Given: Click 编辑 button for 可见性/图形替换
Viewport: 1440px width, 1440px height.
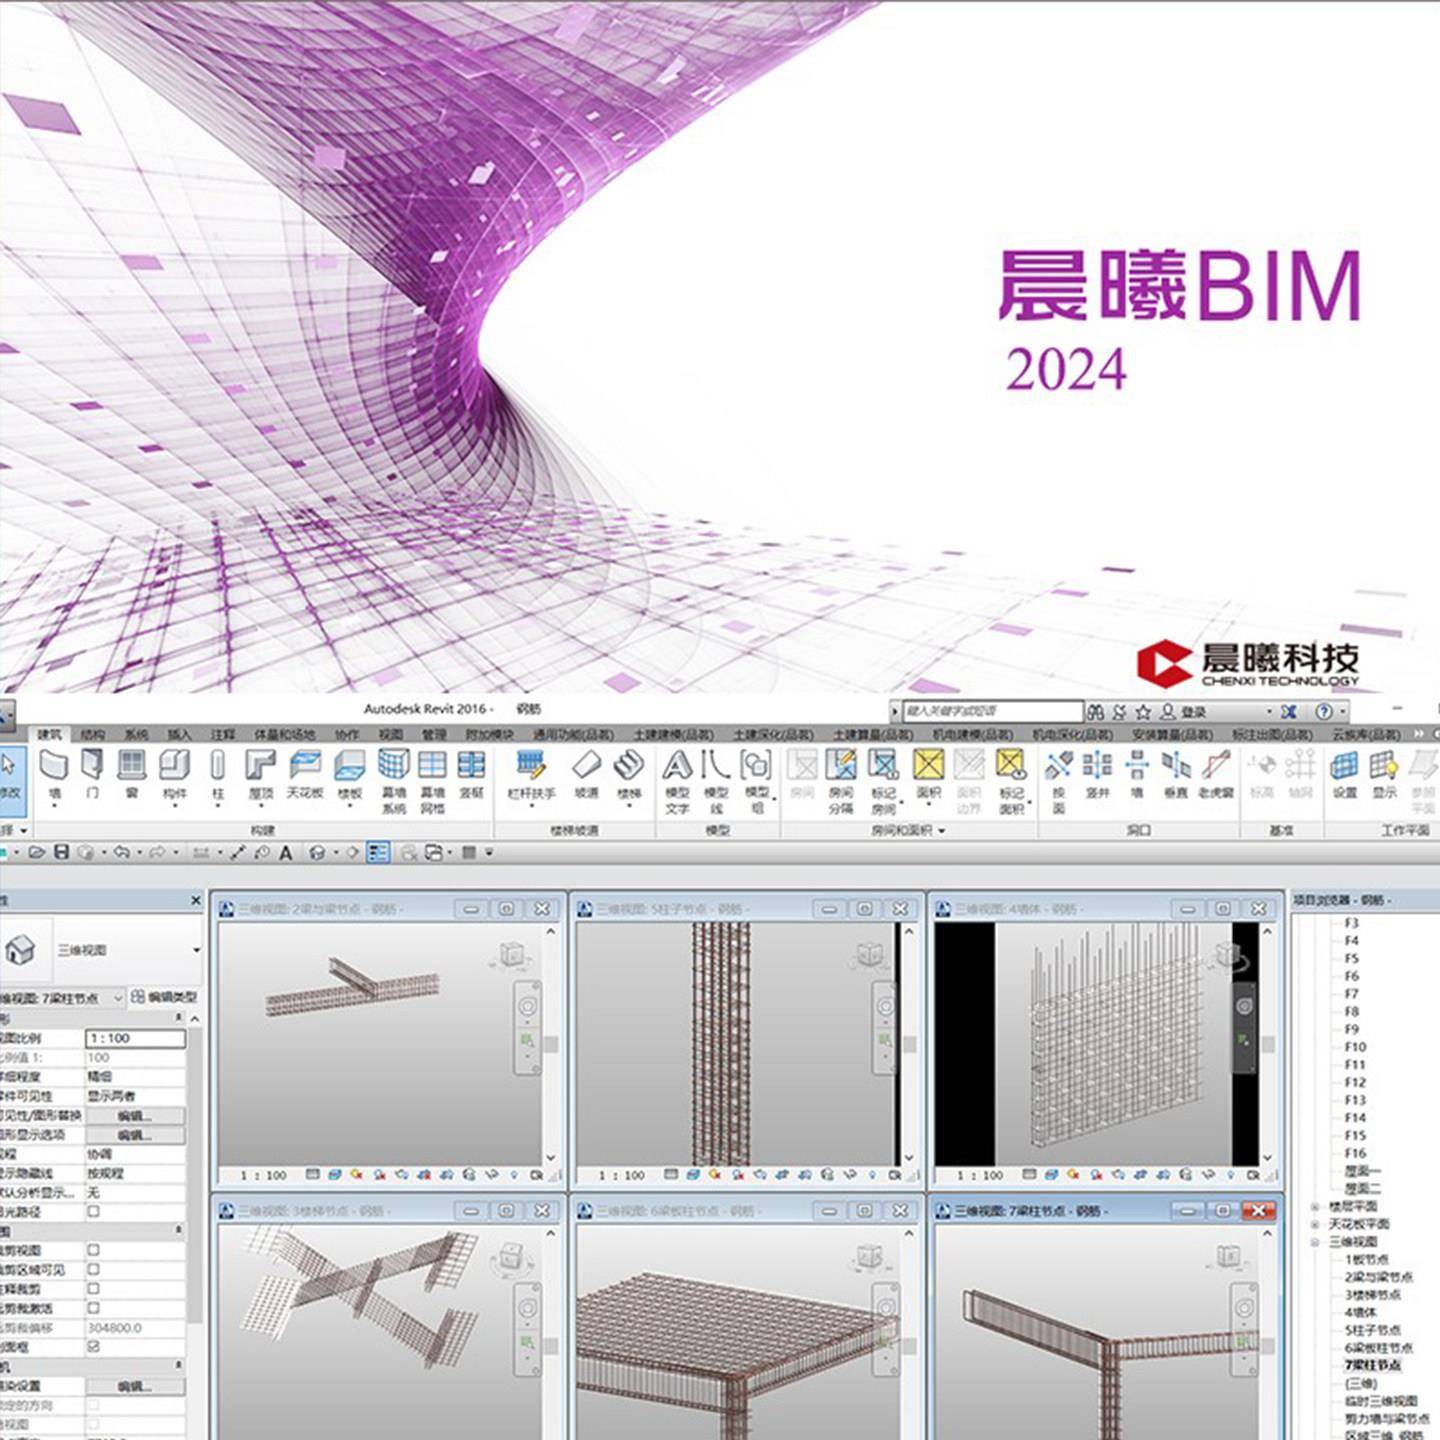Looking at the screenshot, I should [x=135, y=1116].
